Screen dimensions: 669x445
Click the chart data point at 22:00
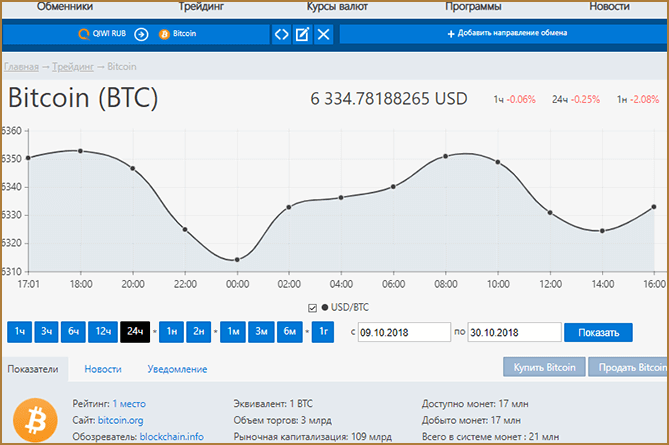tap(185, 230)
